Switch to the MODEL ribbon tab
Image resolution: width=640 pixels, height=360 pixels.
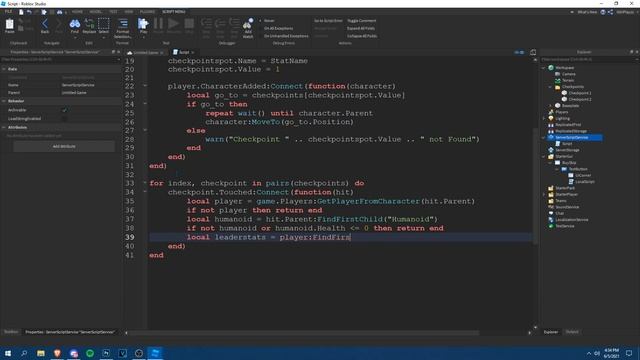[96, 12]
